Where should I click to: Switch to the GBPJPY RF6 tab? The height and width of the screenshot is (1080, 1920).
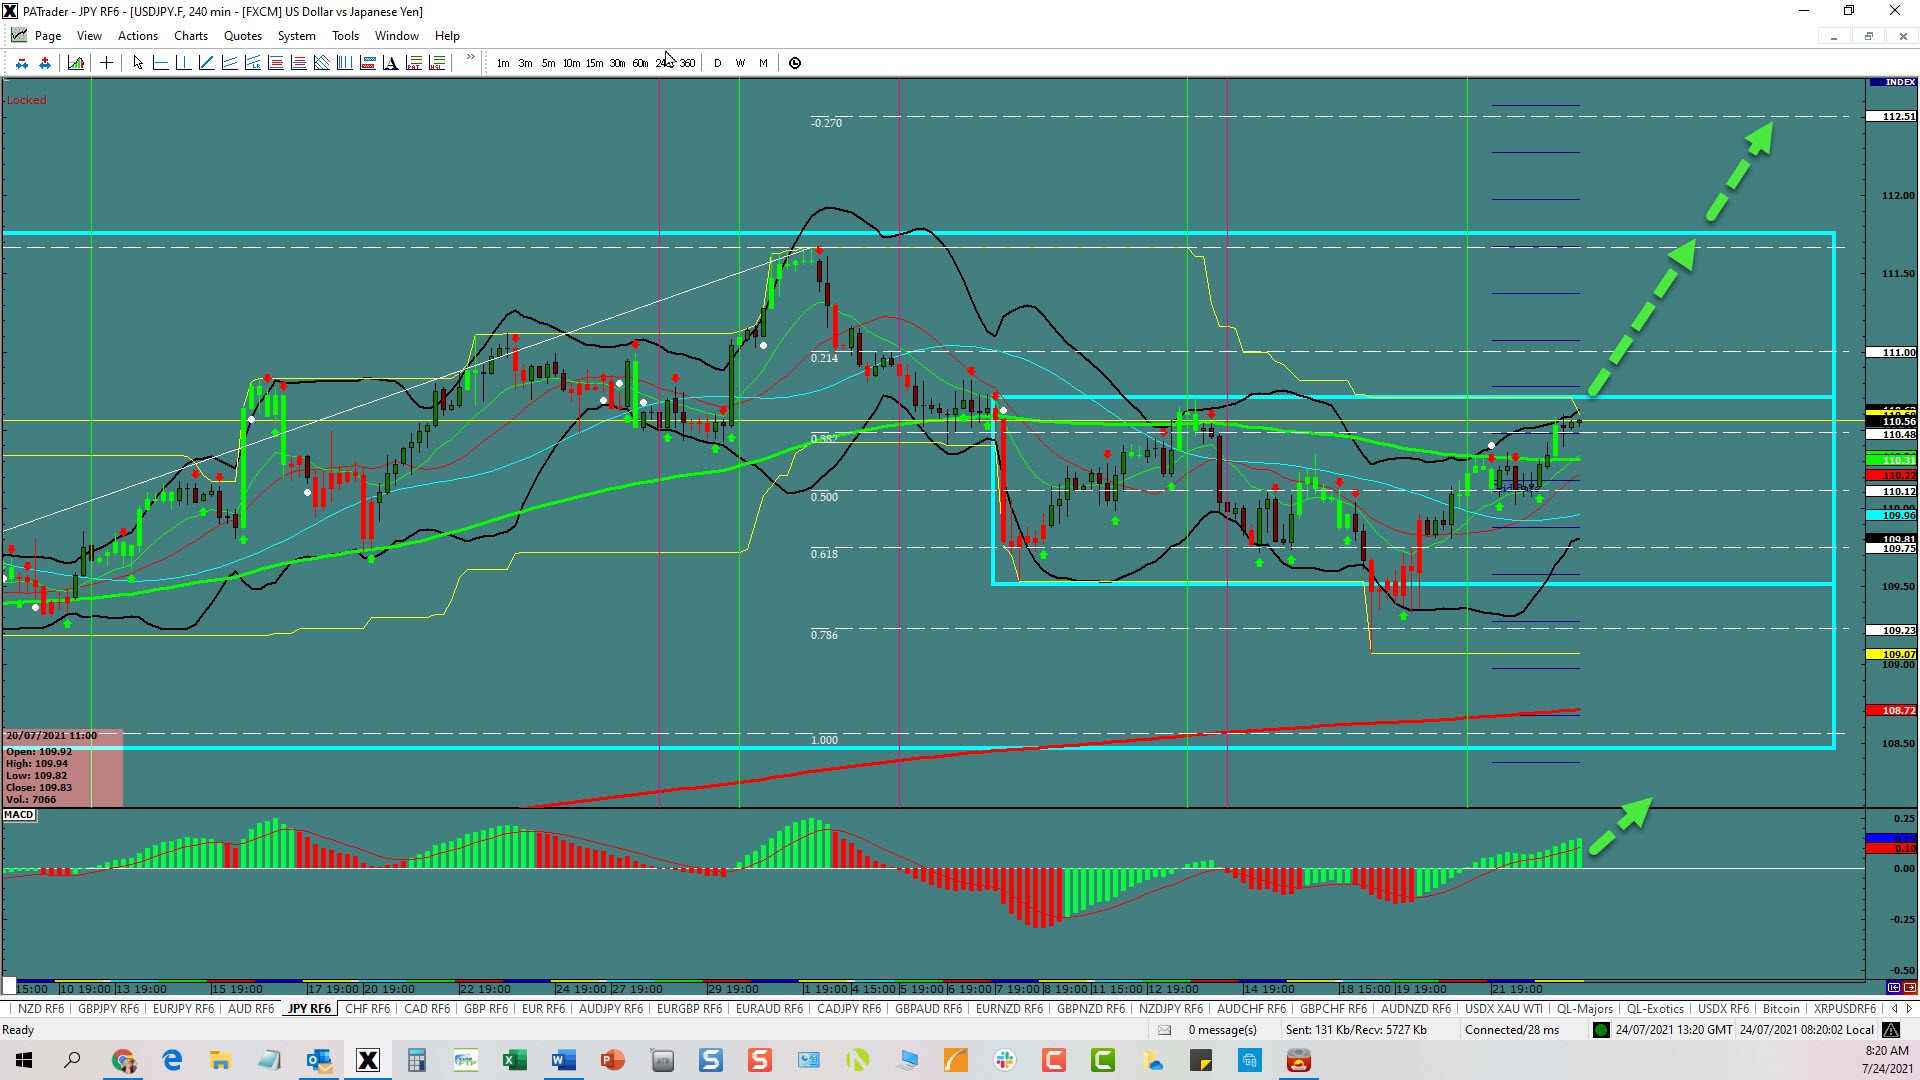(x=108, y=1009)
